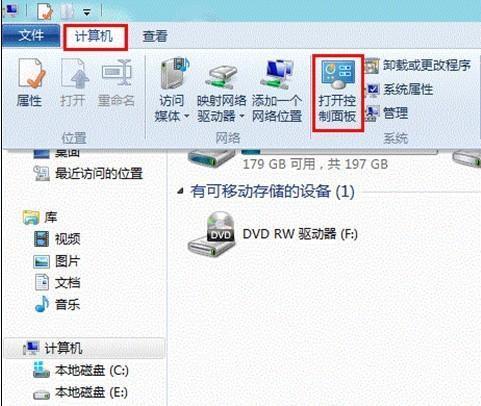The image size is (481, 406).
Task: Expand the Access media (访问媒体) dropdown
Action: [x=186, y=116]
